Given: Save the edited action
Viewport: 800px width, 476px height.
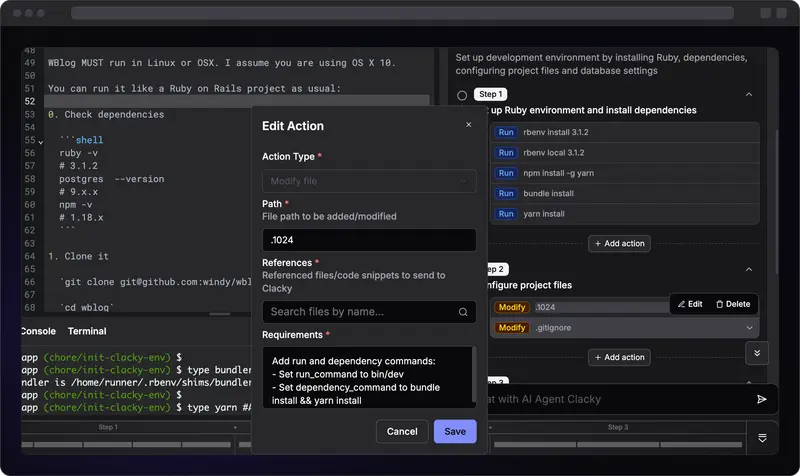Looking at the screenshot, I should pyautogui.click(x=455, y=431).
